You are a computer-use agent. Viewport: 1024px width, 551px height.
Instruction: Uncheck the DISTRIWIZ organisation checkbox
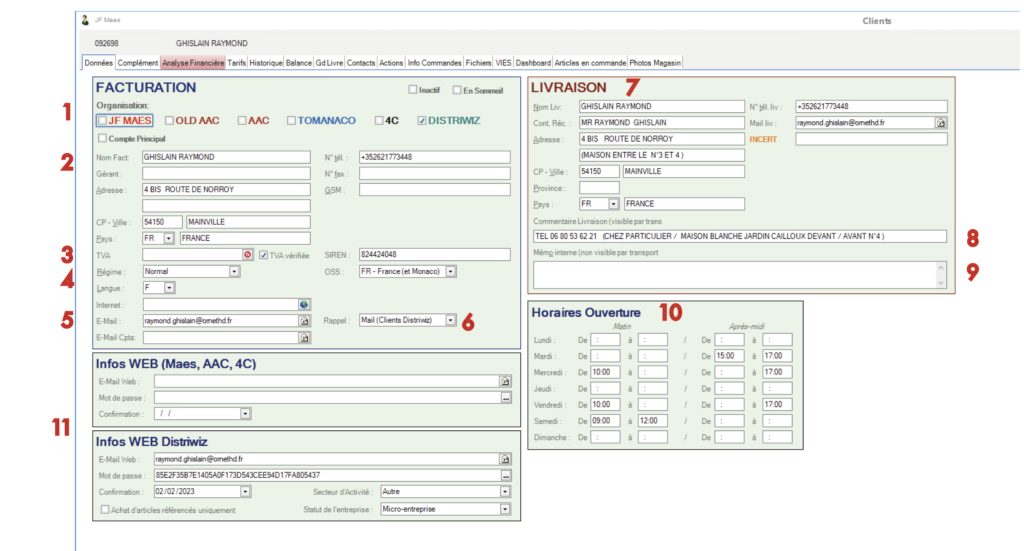pos(422,121)
